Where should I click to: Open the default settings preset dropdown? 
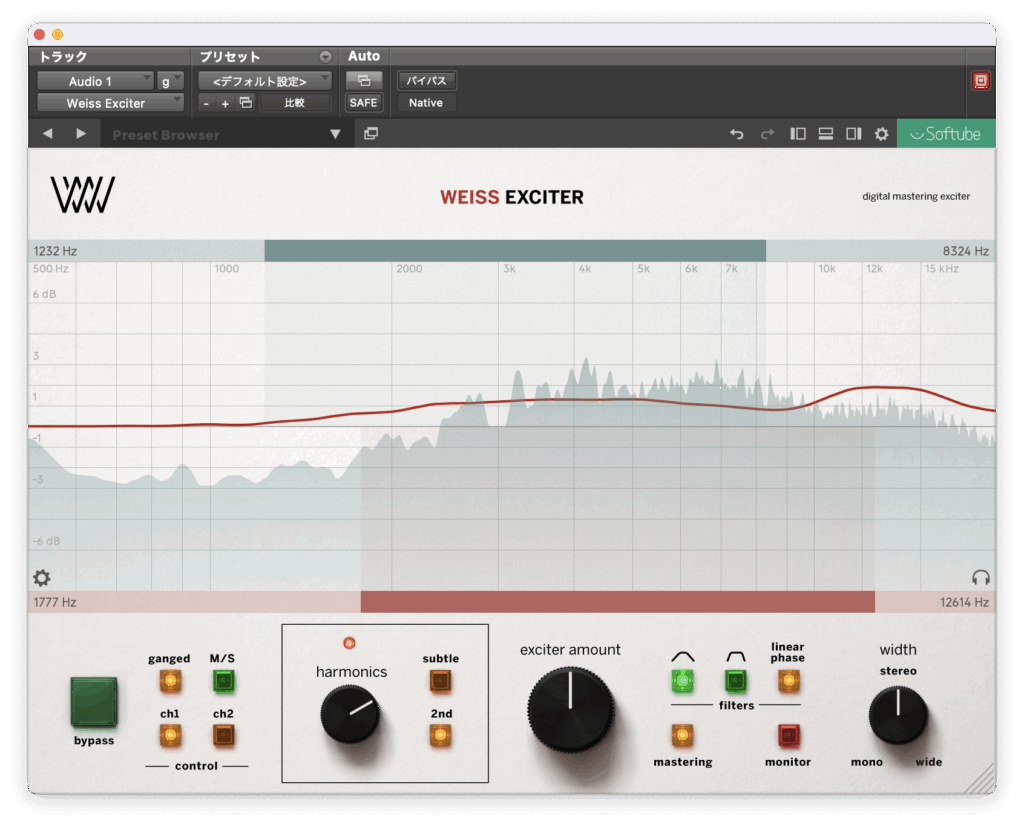264,81
